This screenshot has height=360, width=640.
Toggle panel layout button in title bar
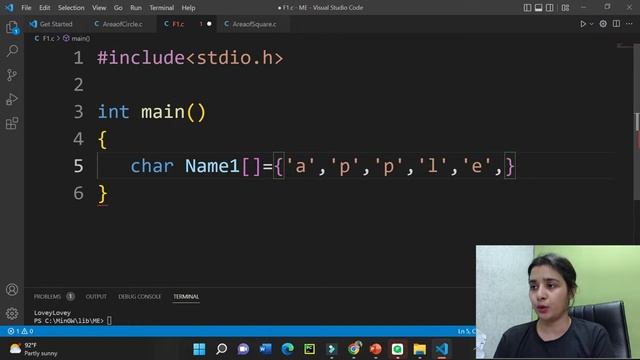pyautogui.click(x=538, y=8)
